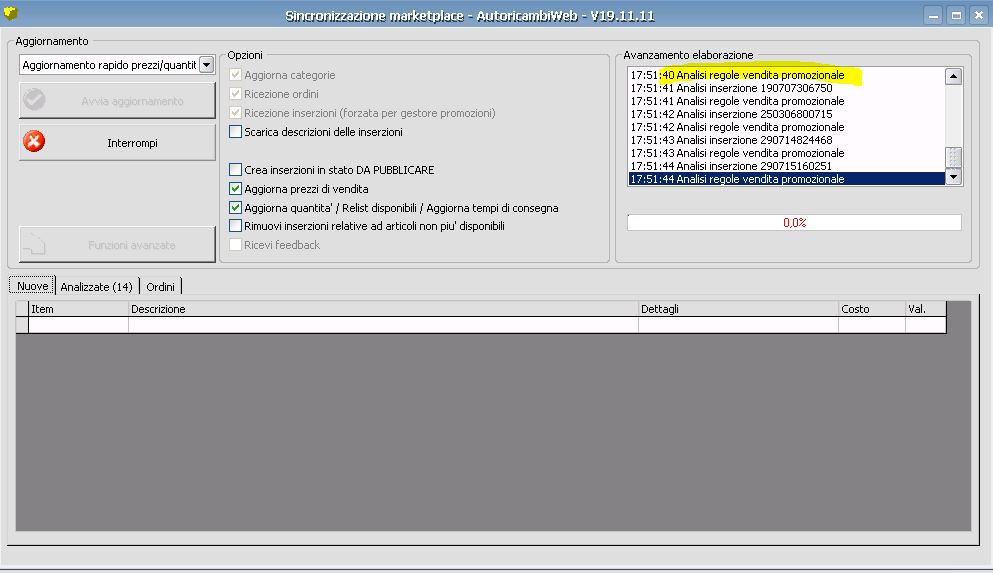The width and height of the screenshot is (993, 573).
Task: Minimize the Sincronizzazione marketplace window
Action: pyautogui.click(x=933, y=15)
